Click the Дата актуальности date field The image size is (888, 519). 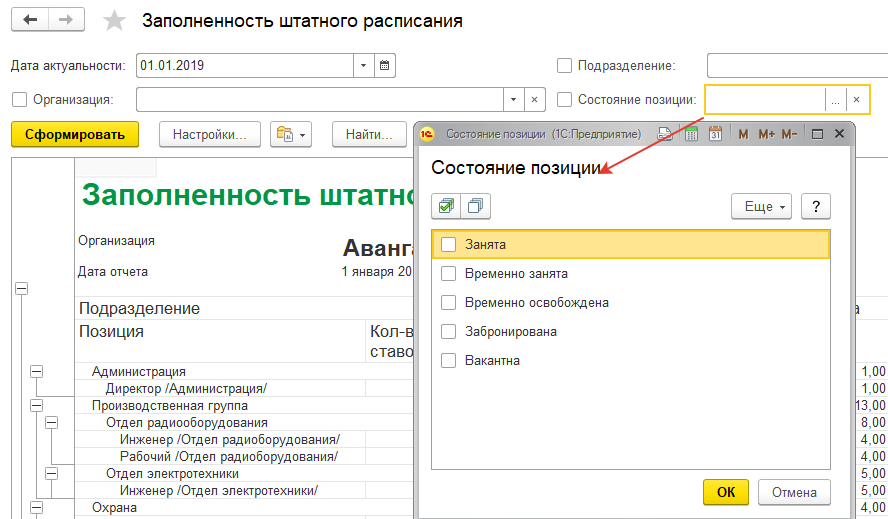pos(245,66)
